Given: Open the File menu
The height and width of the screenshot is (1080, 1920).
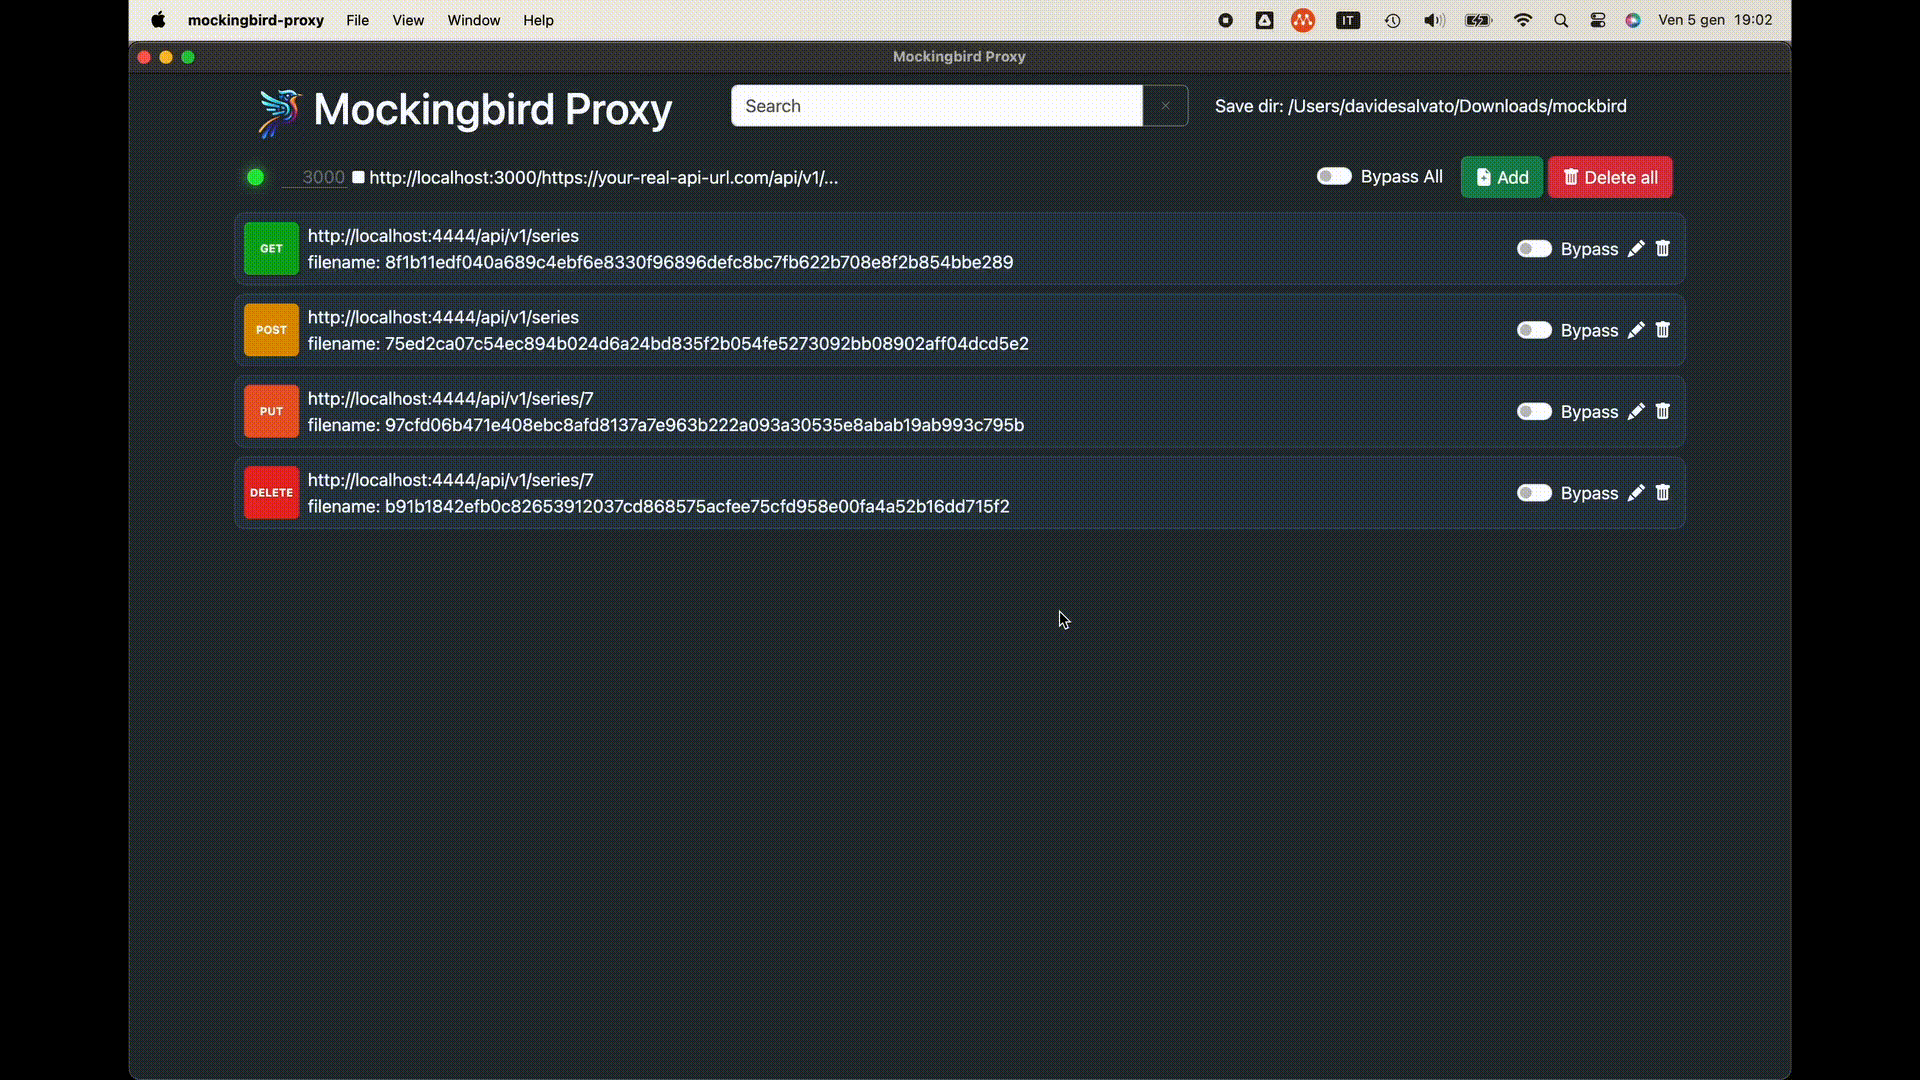Looking at the screenshot, I should (x=357, y=20).
